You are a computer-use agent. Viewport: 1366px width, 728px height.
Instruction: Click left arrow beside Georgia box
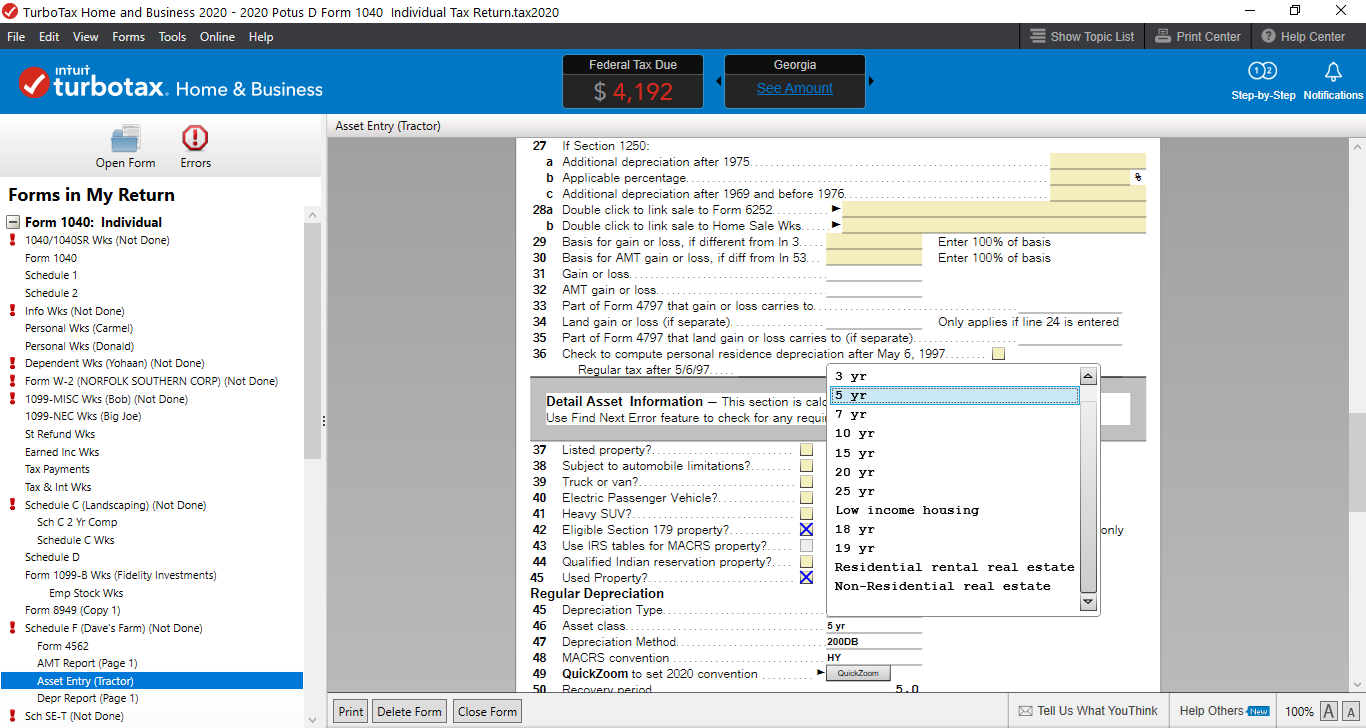(x=718, y=81)
